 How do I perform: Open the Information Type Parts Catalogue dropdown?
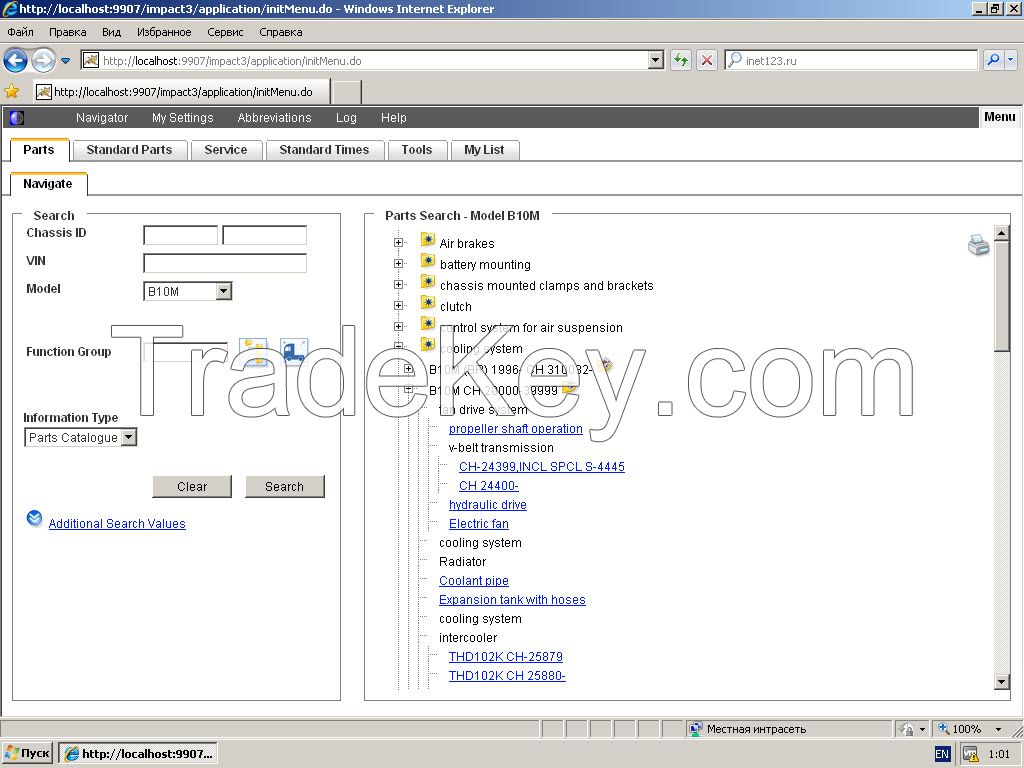point(129,437)
